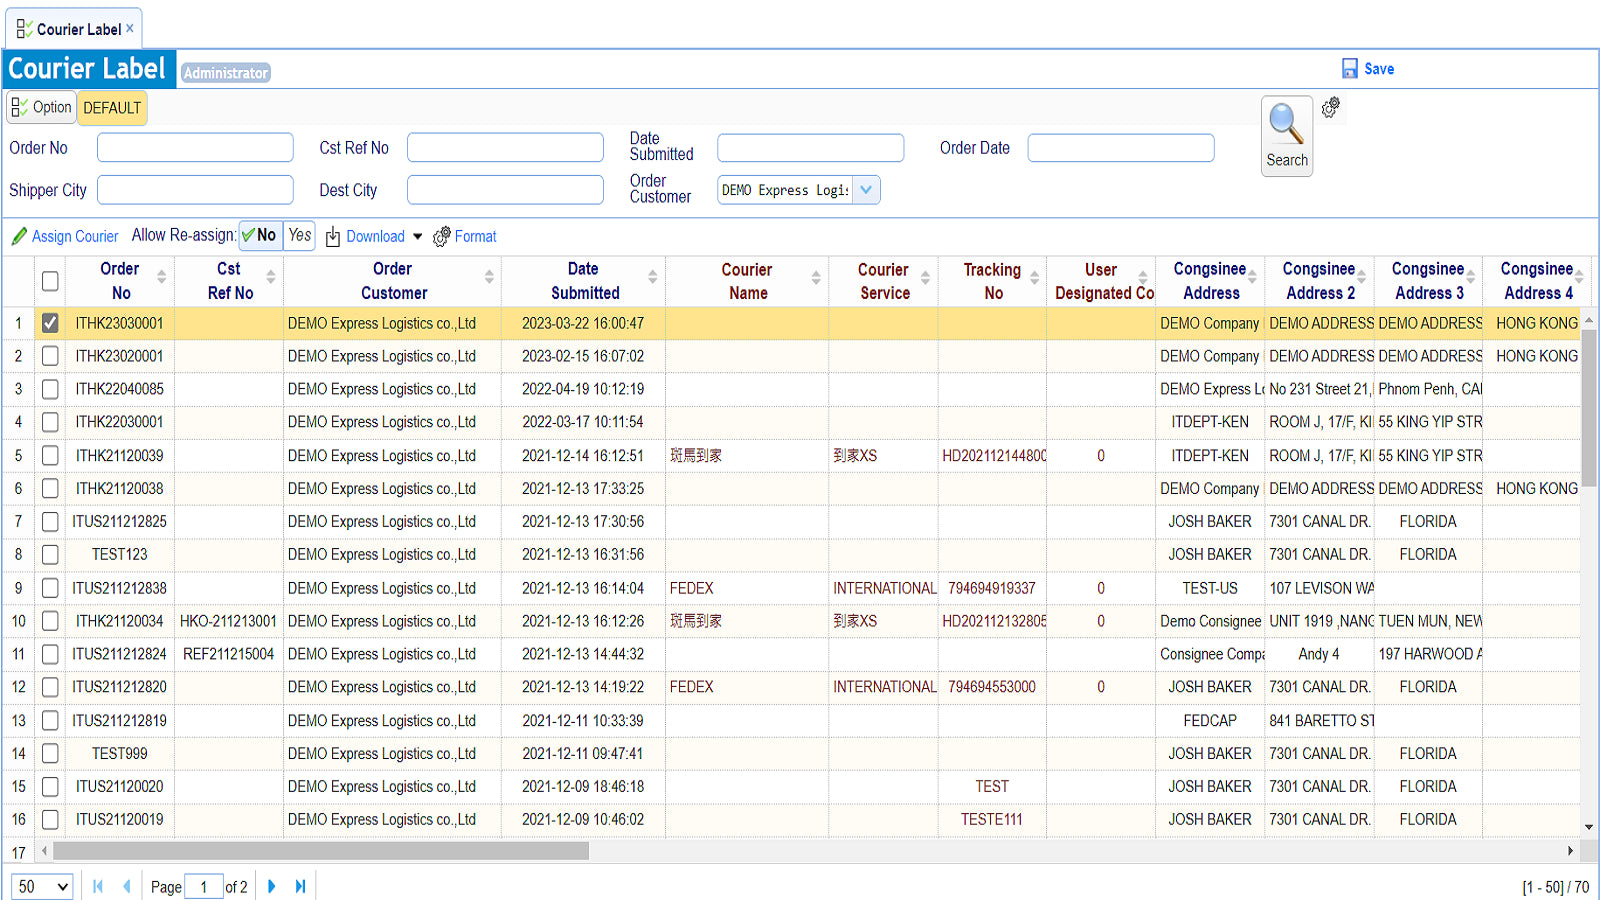Close the Courier Label tab

point(130,29)
